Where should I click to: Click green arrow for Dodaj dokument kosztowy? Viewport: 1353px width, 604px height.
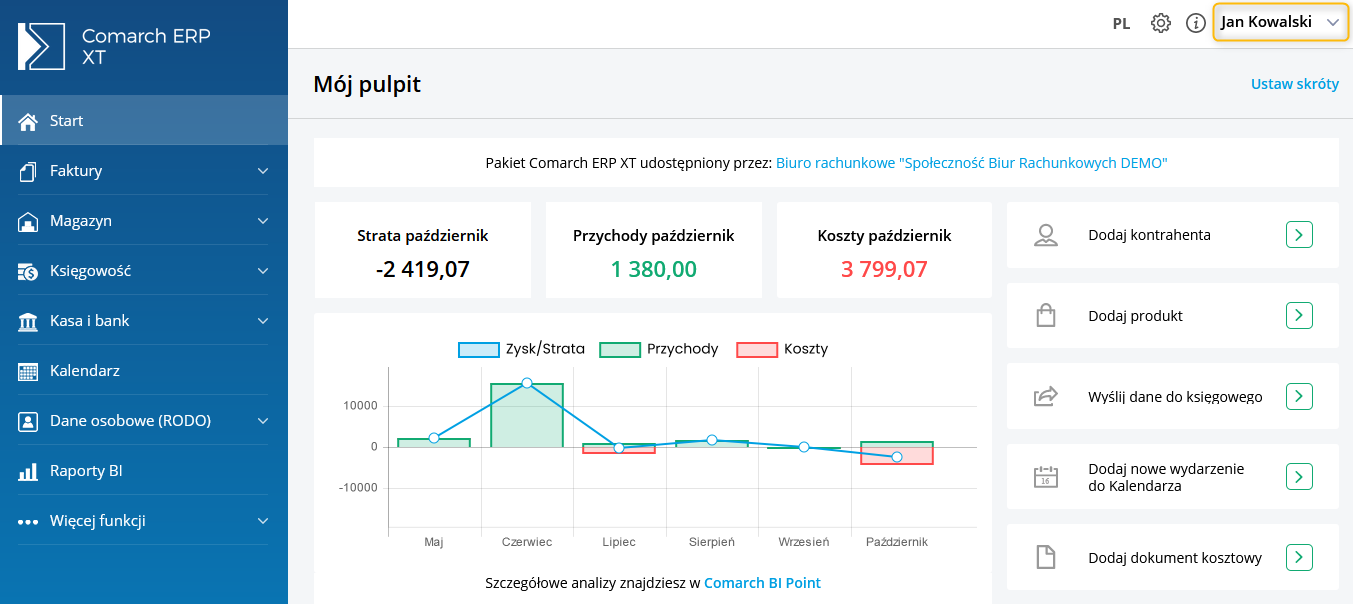point(1299,557)
